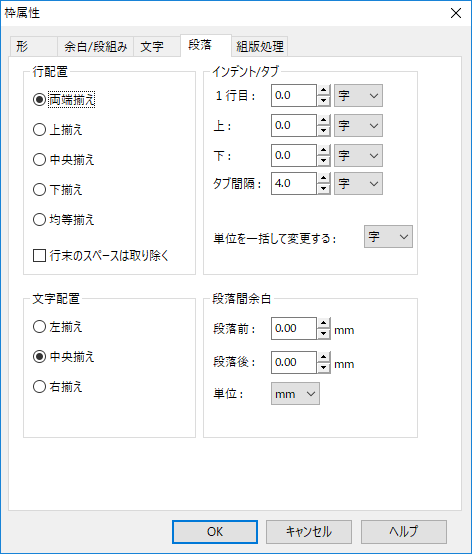Select 均等揃え radio button

64,220
